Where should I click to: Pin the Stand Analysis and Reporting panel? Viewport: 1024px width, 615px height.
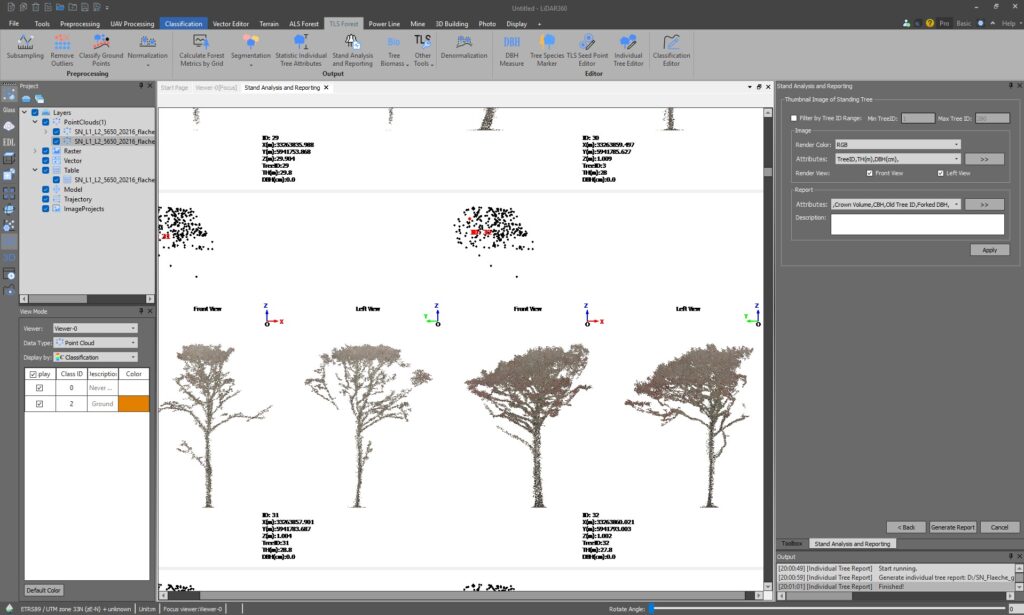pyautogui.click(x=1011, y=86)
